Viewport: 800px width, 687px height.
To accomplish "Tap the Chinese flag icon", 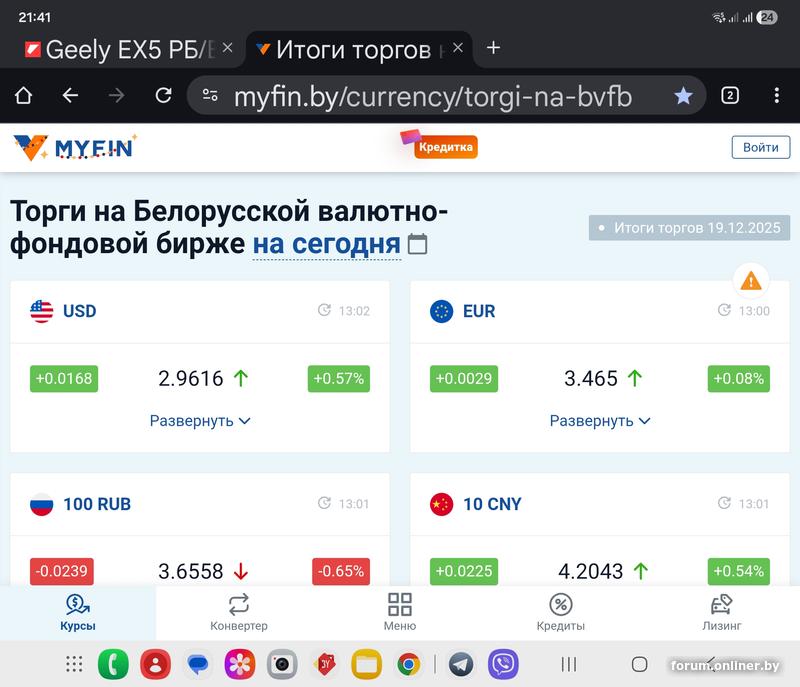I will [441, 504].
